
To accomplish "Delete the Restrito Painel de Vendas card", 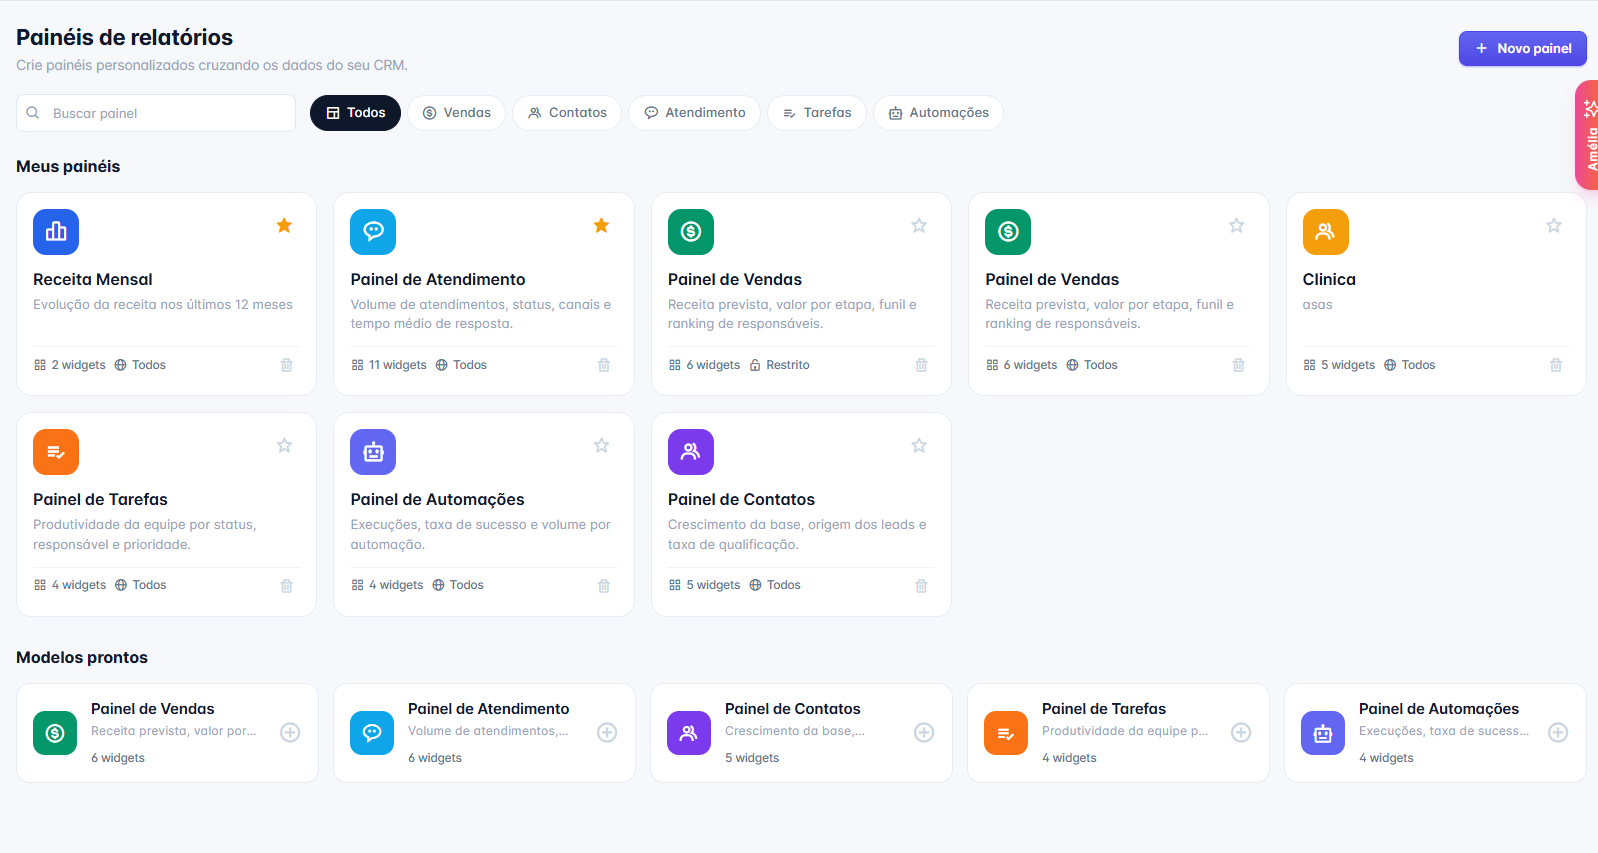I will point(921,365).
